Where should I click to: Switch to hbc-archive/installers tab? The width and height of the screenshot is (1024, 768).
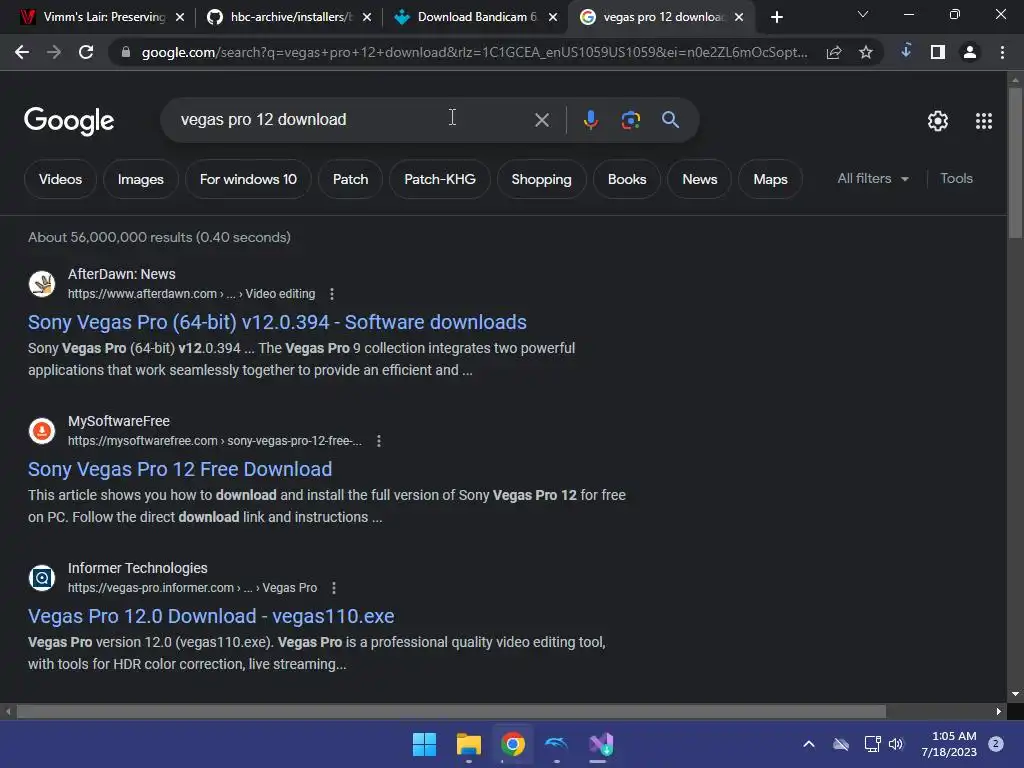click(287, 17)
